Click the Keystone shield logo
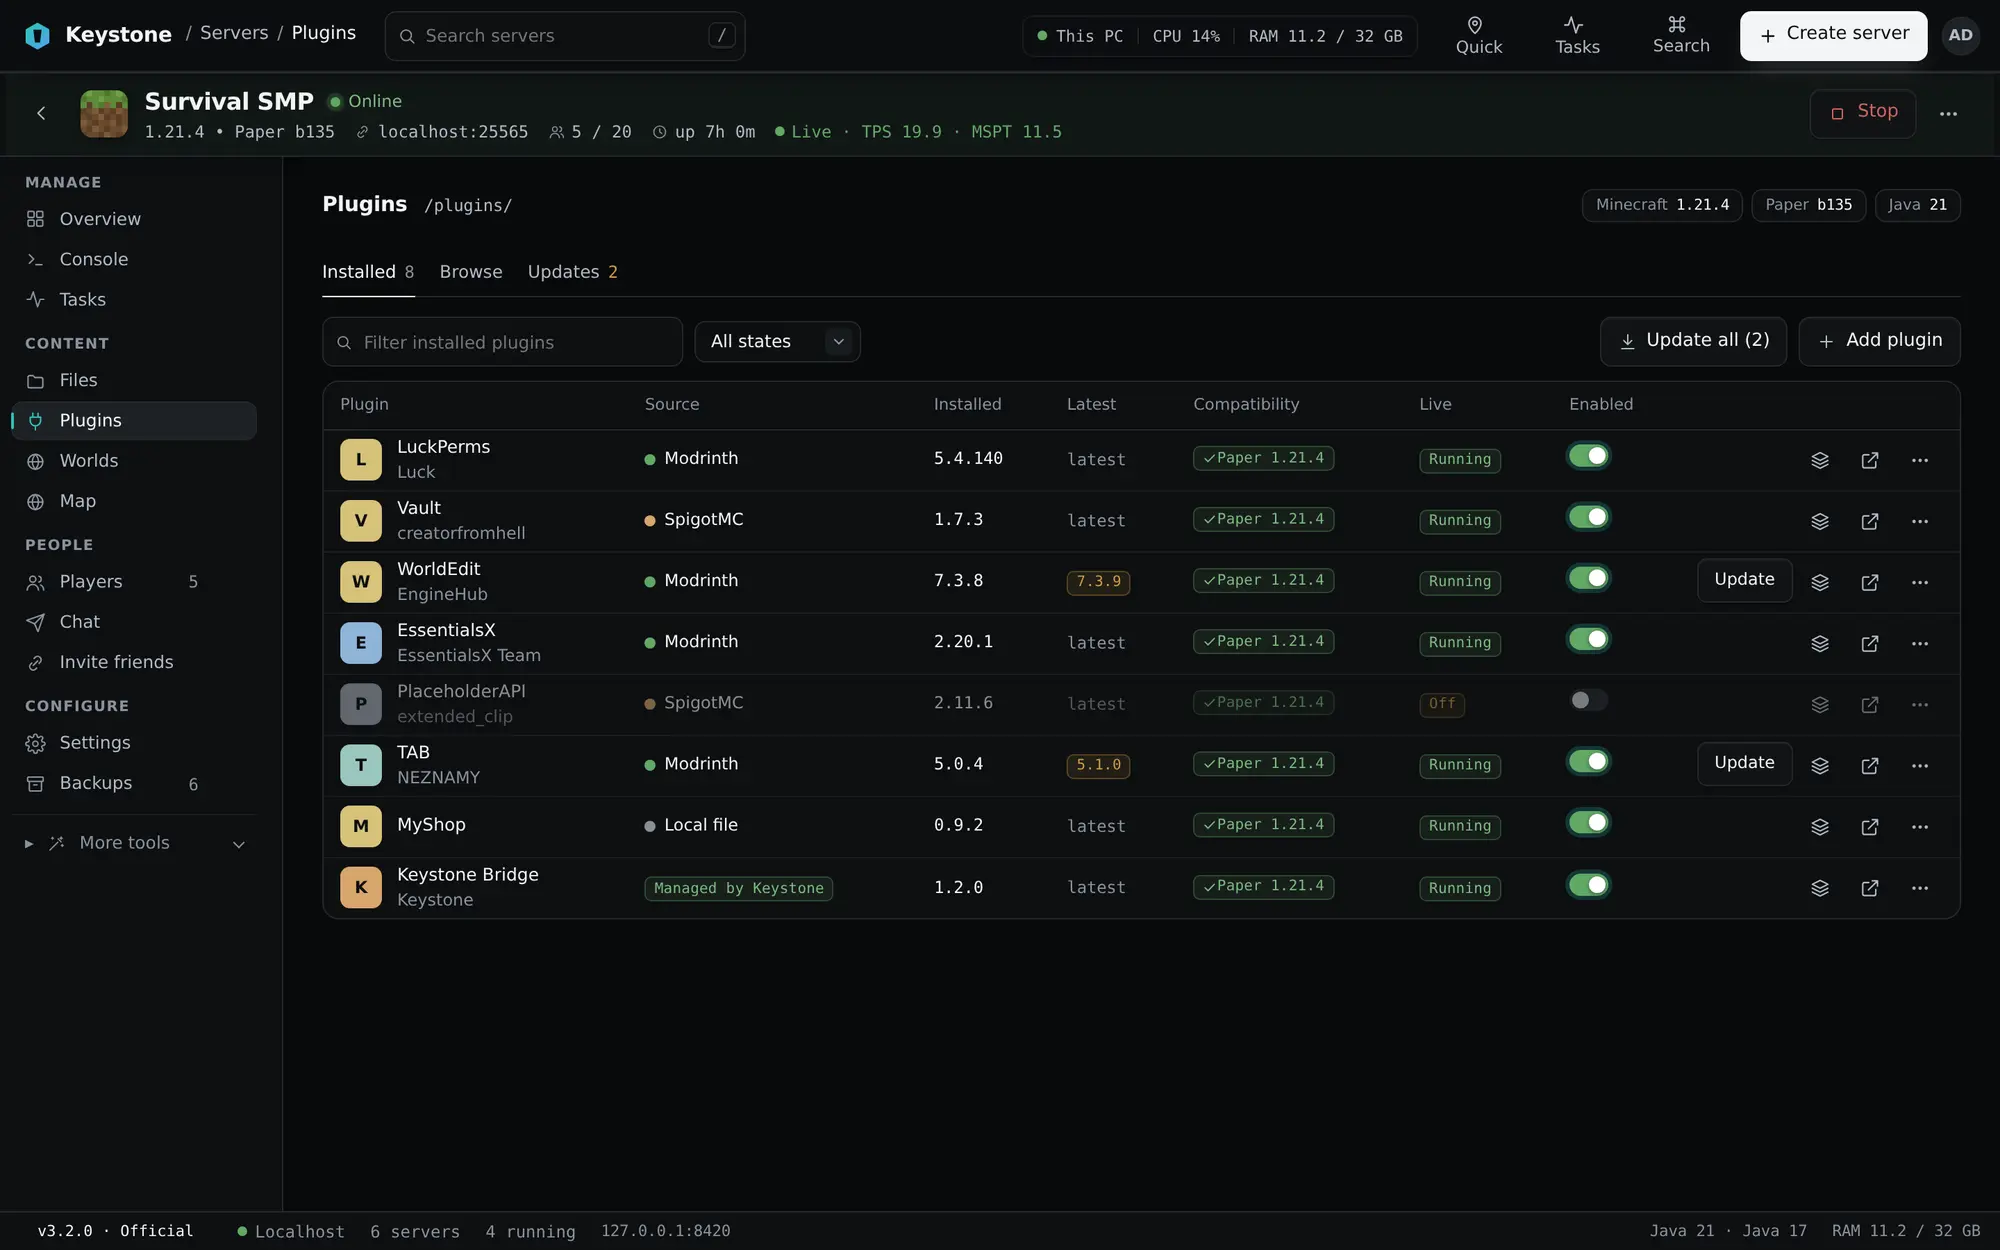 click(37, 35)
